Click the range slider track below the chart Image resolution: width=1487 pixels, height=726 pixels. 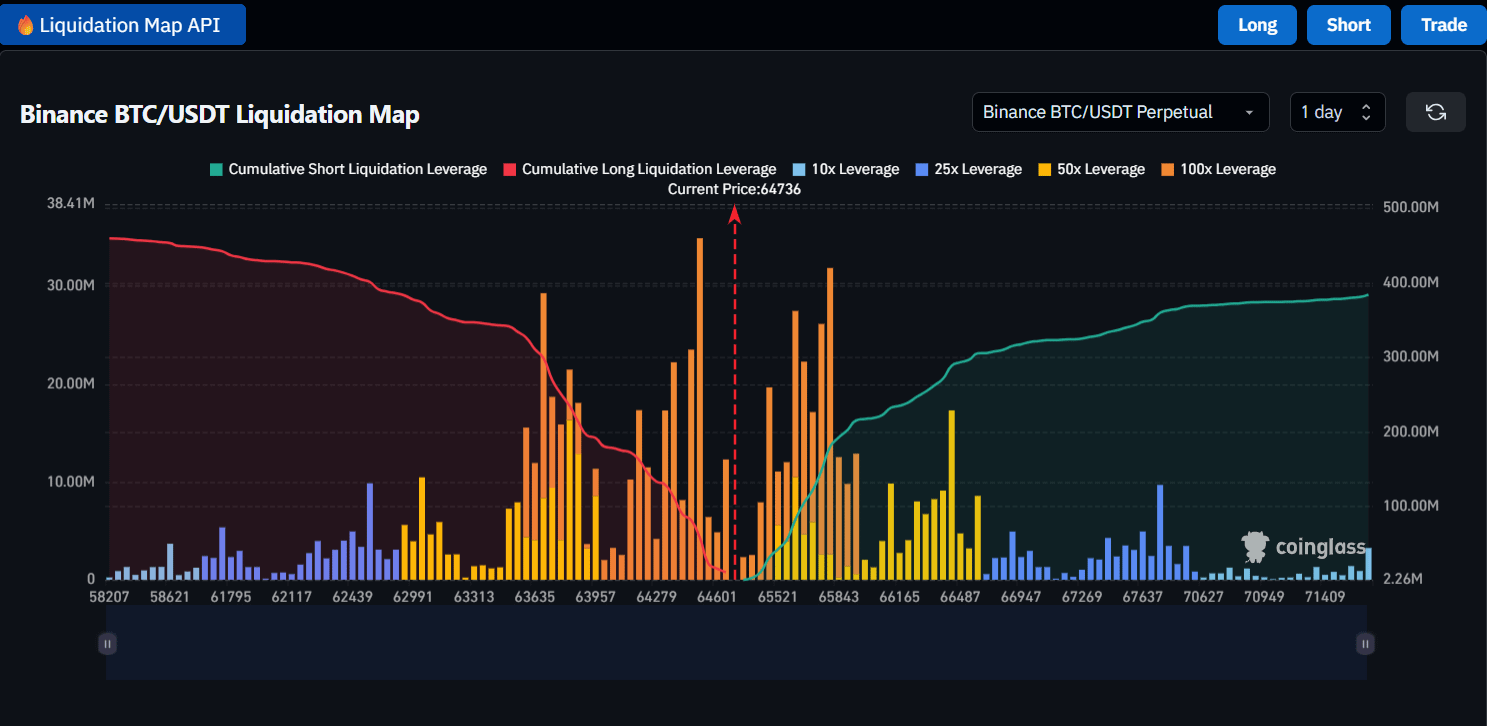(736, 644)
